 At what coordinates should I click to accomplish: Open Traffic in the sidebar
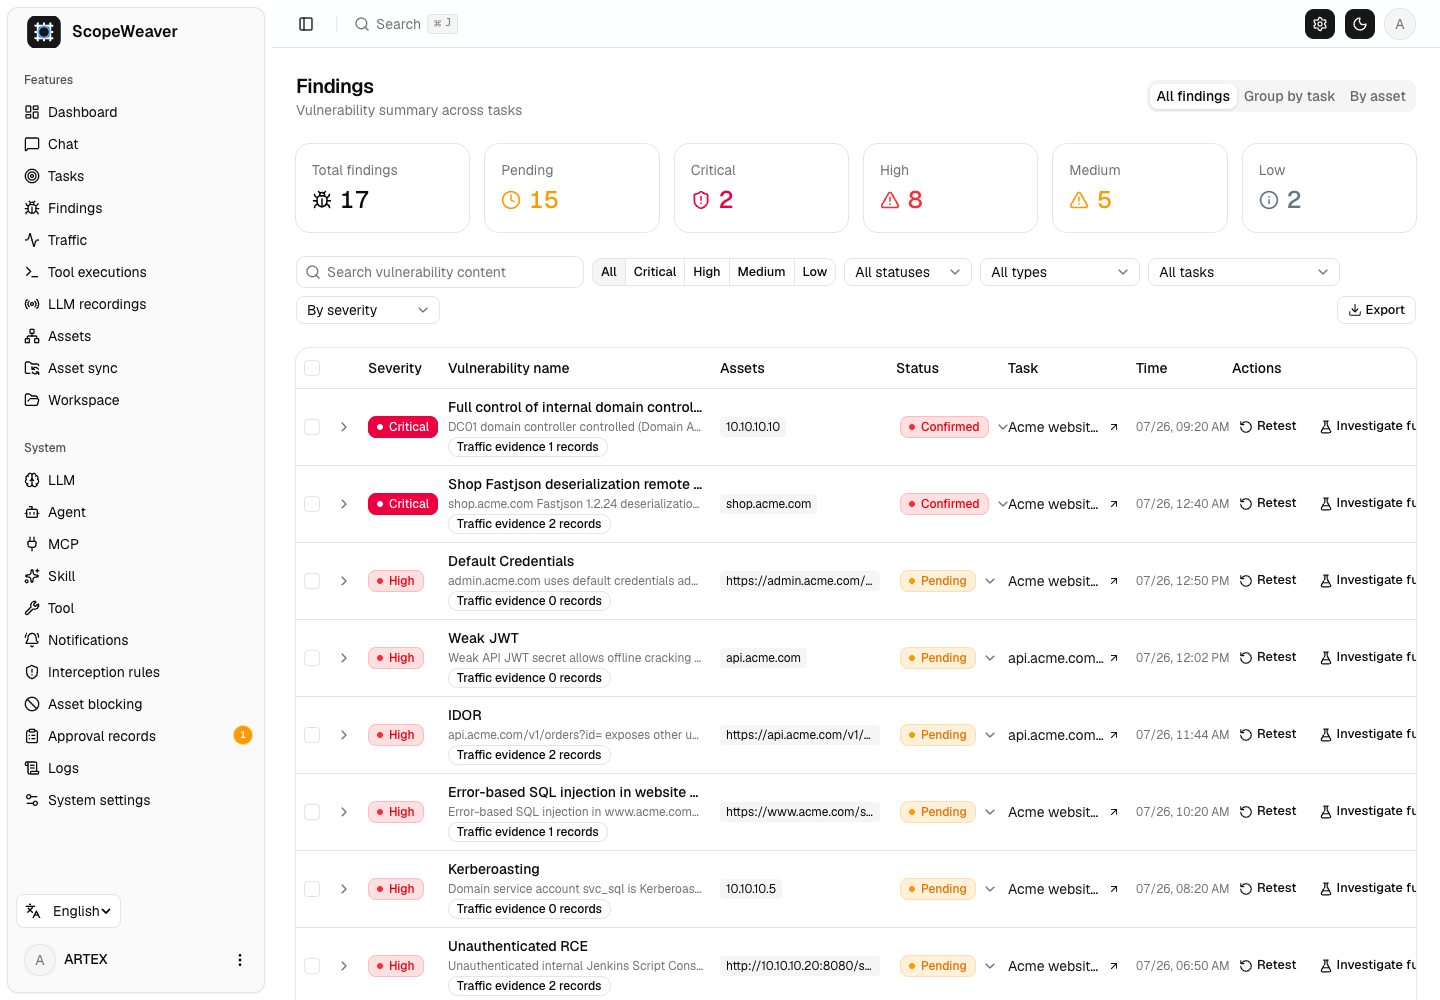136,240
